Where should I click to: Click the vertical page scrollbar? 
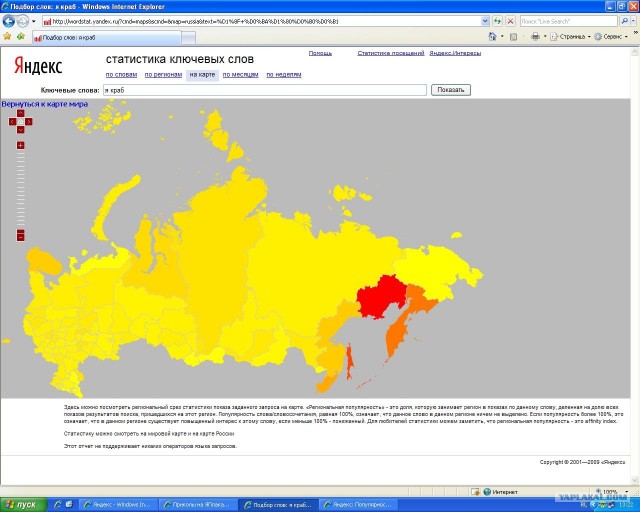point(635,265)
